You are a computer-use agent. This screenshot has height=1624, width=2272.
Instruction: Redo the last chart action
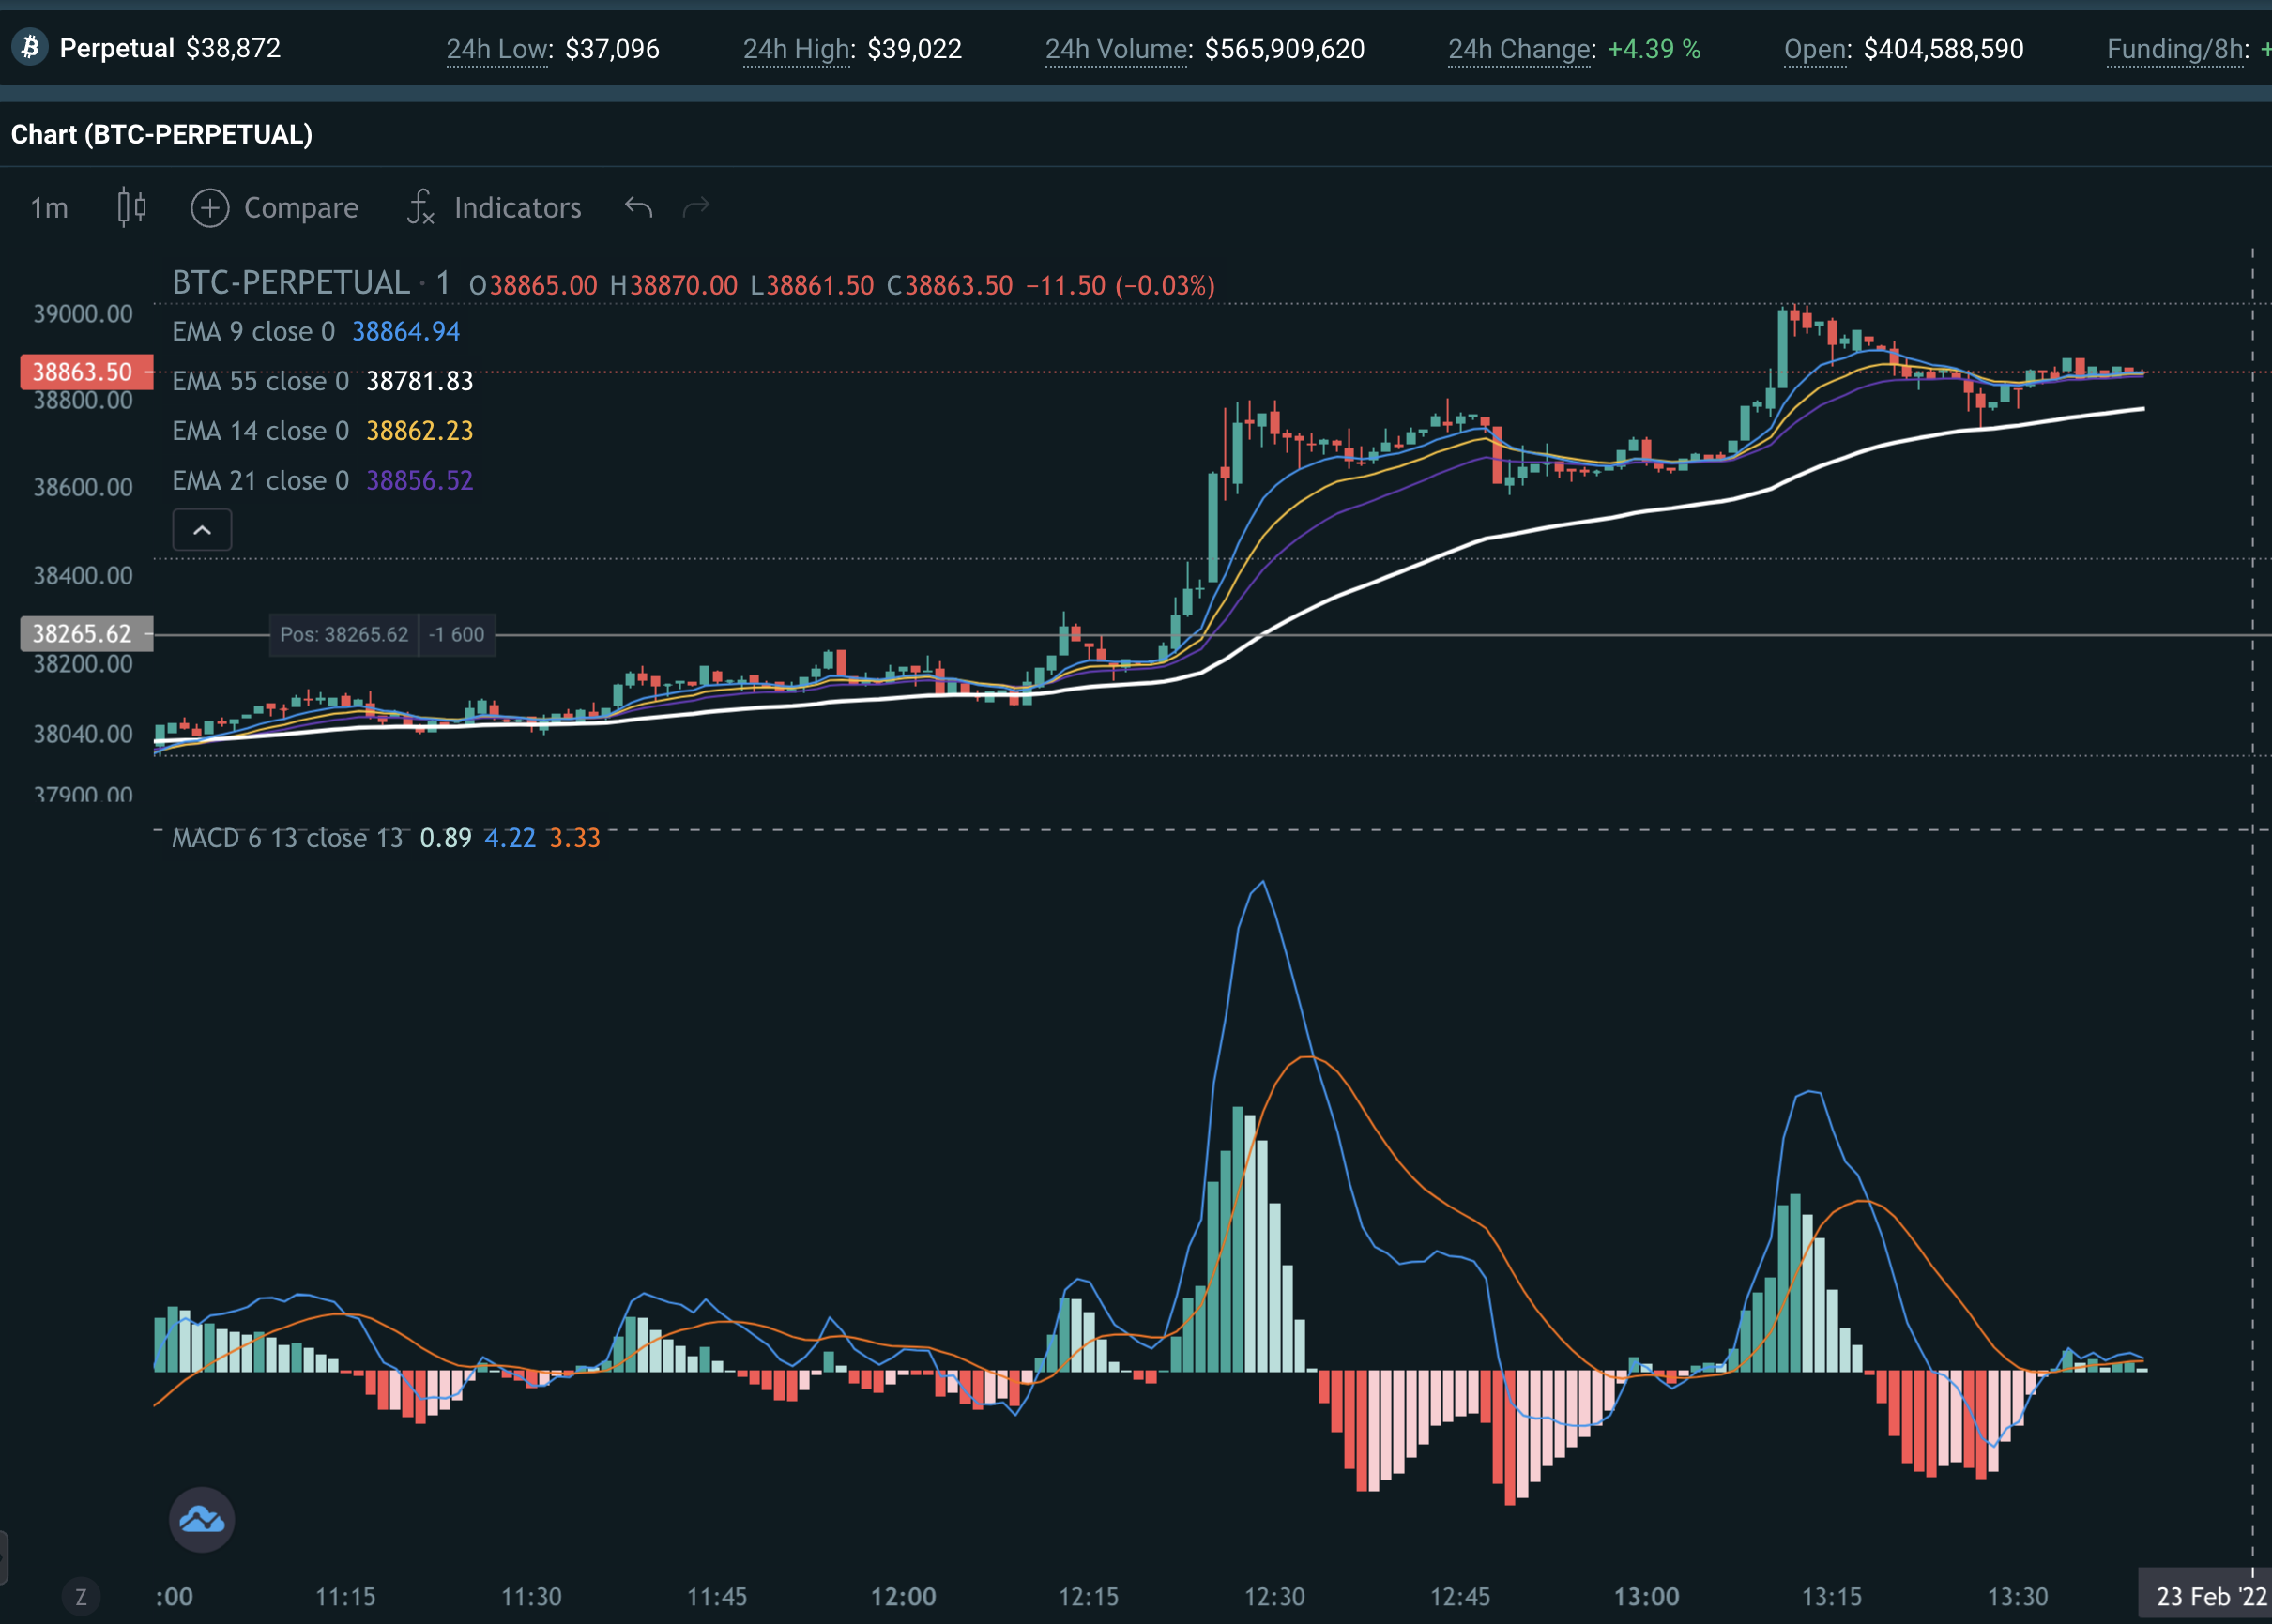point(696,207)
